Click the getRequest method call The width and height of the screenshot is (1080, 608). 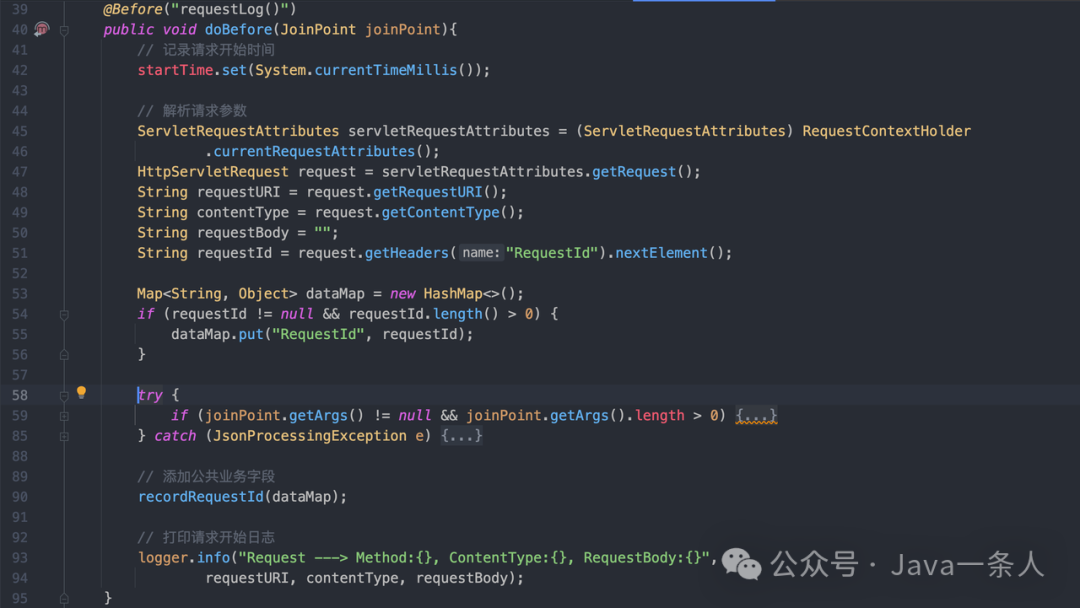(x=634, y=171)
